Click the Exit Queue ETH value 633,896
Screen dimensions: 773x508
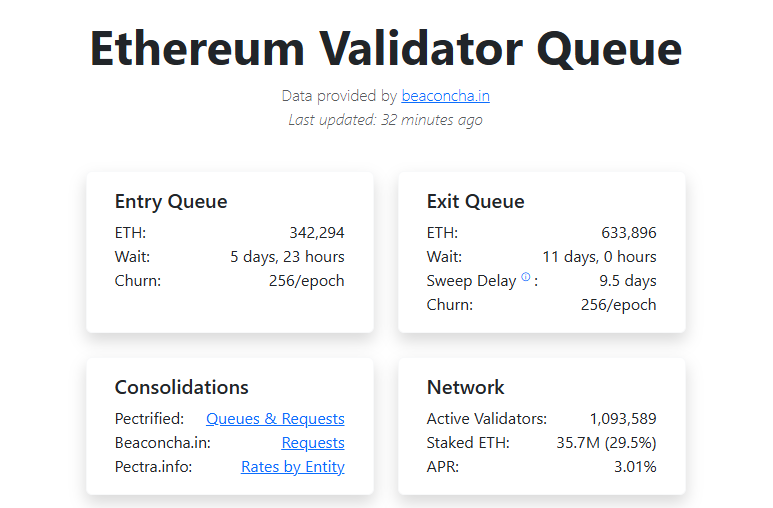[x=629, y=233]
